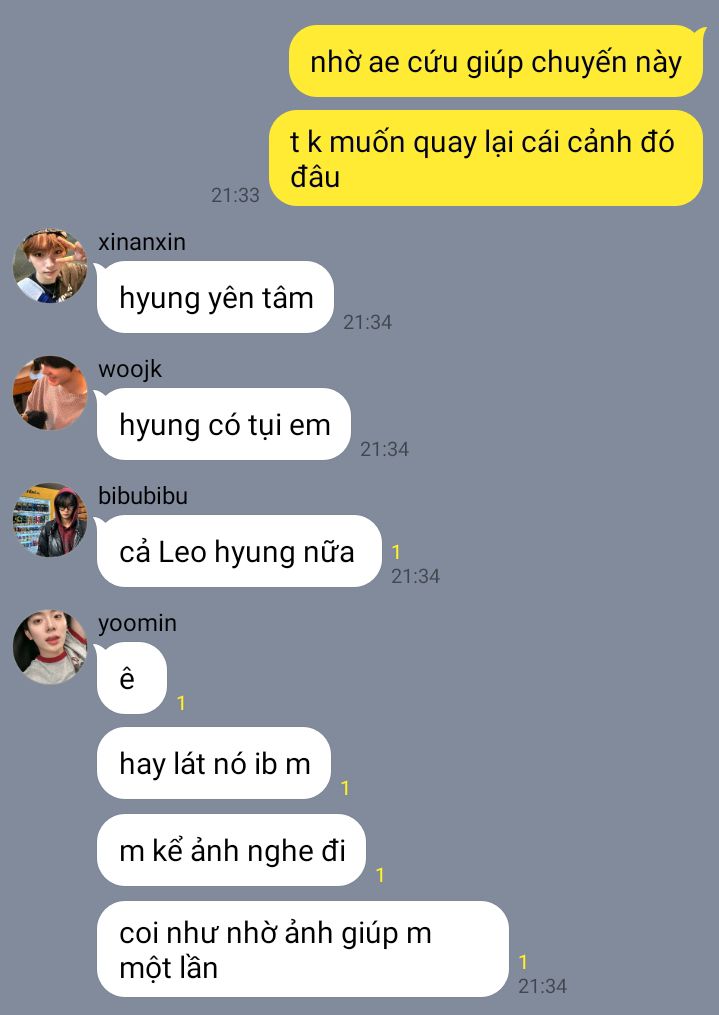Tap the "hyung có tụi em" message

click(223, 424)
